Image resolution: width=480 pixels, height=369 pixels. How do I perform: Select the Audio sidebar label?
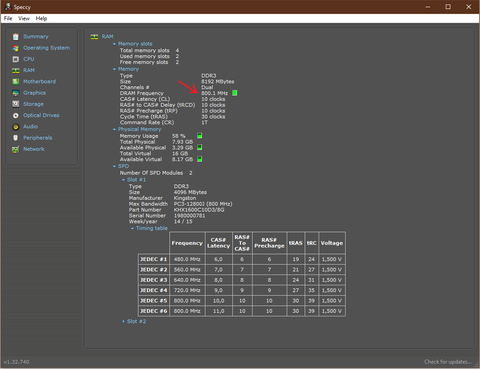tap(30, 127)
